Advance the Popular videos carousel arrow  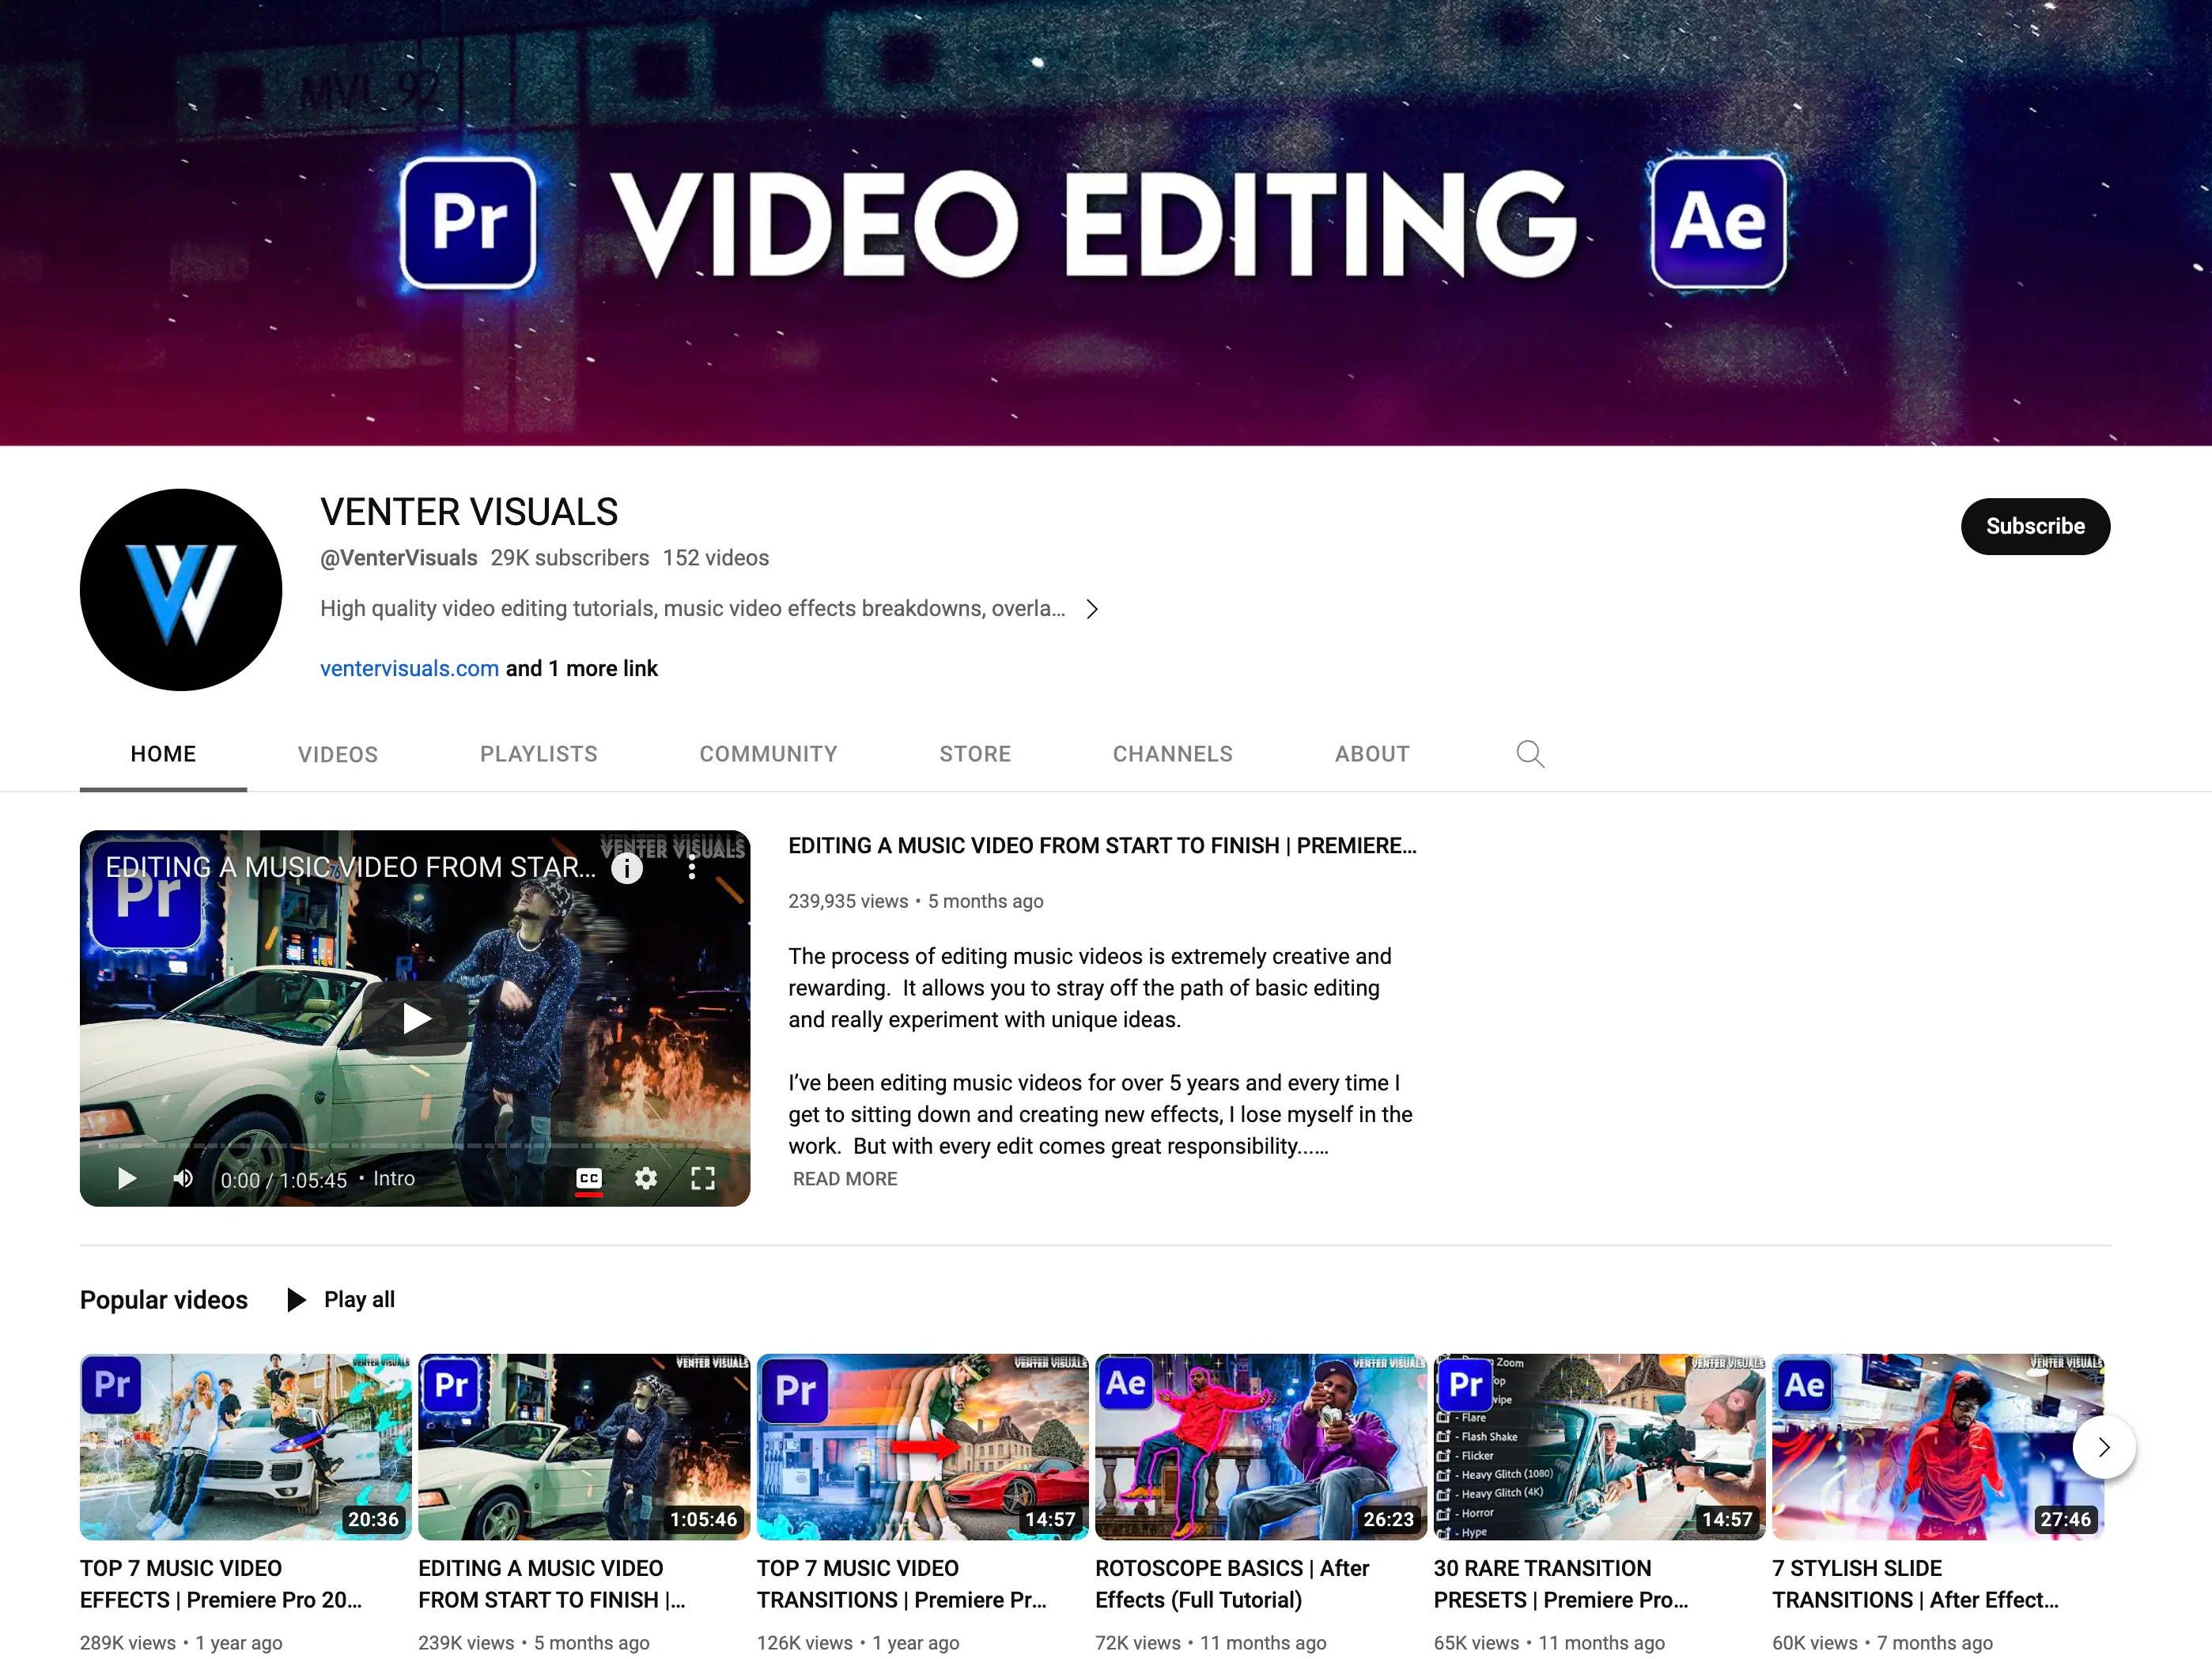point(2104,1447)
